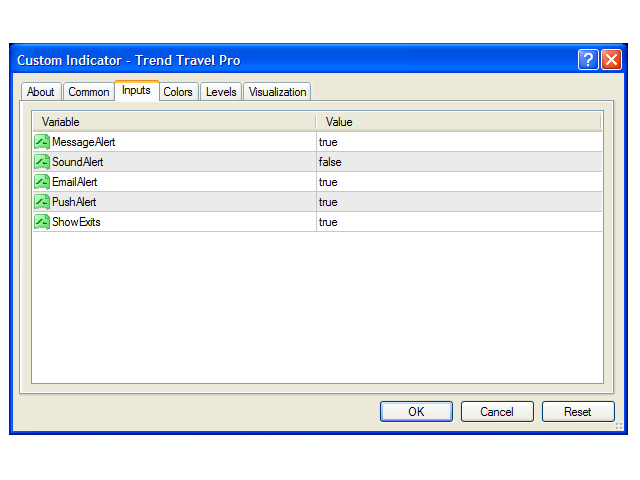The width and height of the screenshot is (640, 480).
Task: Open the Common tab
Action: click(x=89, y=92)
